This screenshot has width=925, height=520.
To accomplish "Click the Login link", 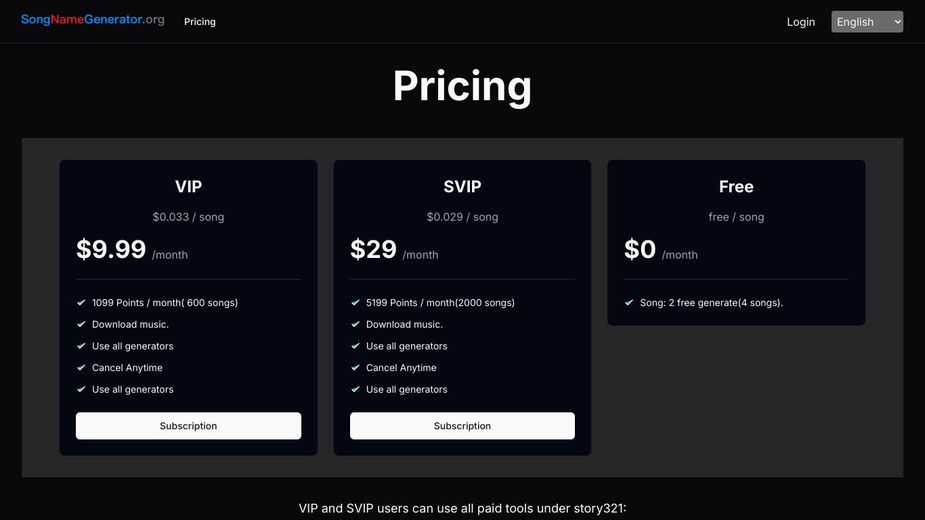I will [801, 22].
